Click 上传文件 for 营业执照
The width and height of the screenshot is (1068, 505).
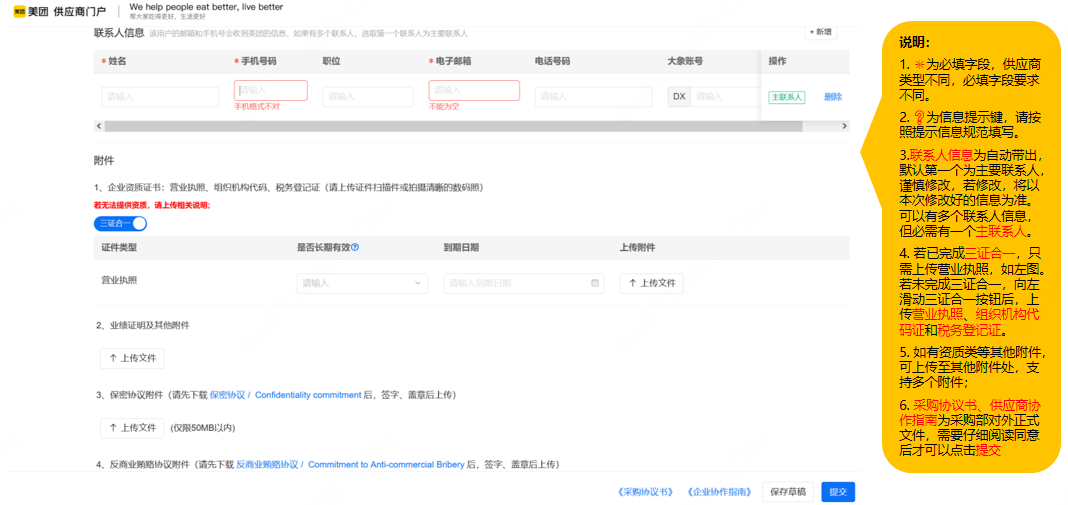[651, 283]
